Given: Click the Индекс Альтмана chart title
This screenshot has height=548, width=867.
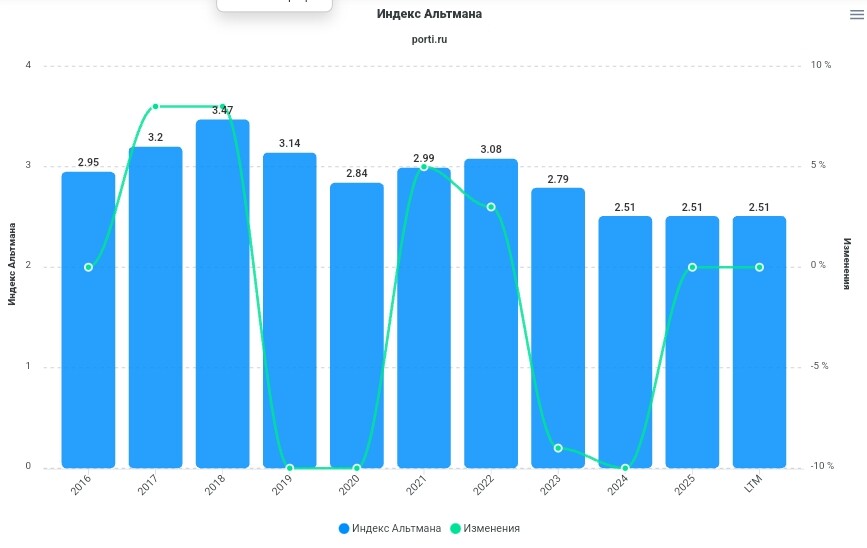Looking at the screenshot, I should pos(429,14).
